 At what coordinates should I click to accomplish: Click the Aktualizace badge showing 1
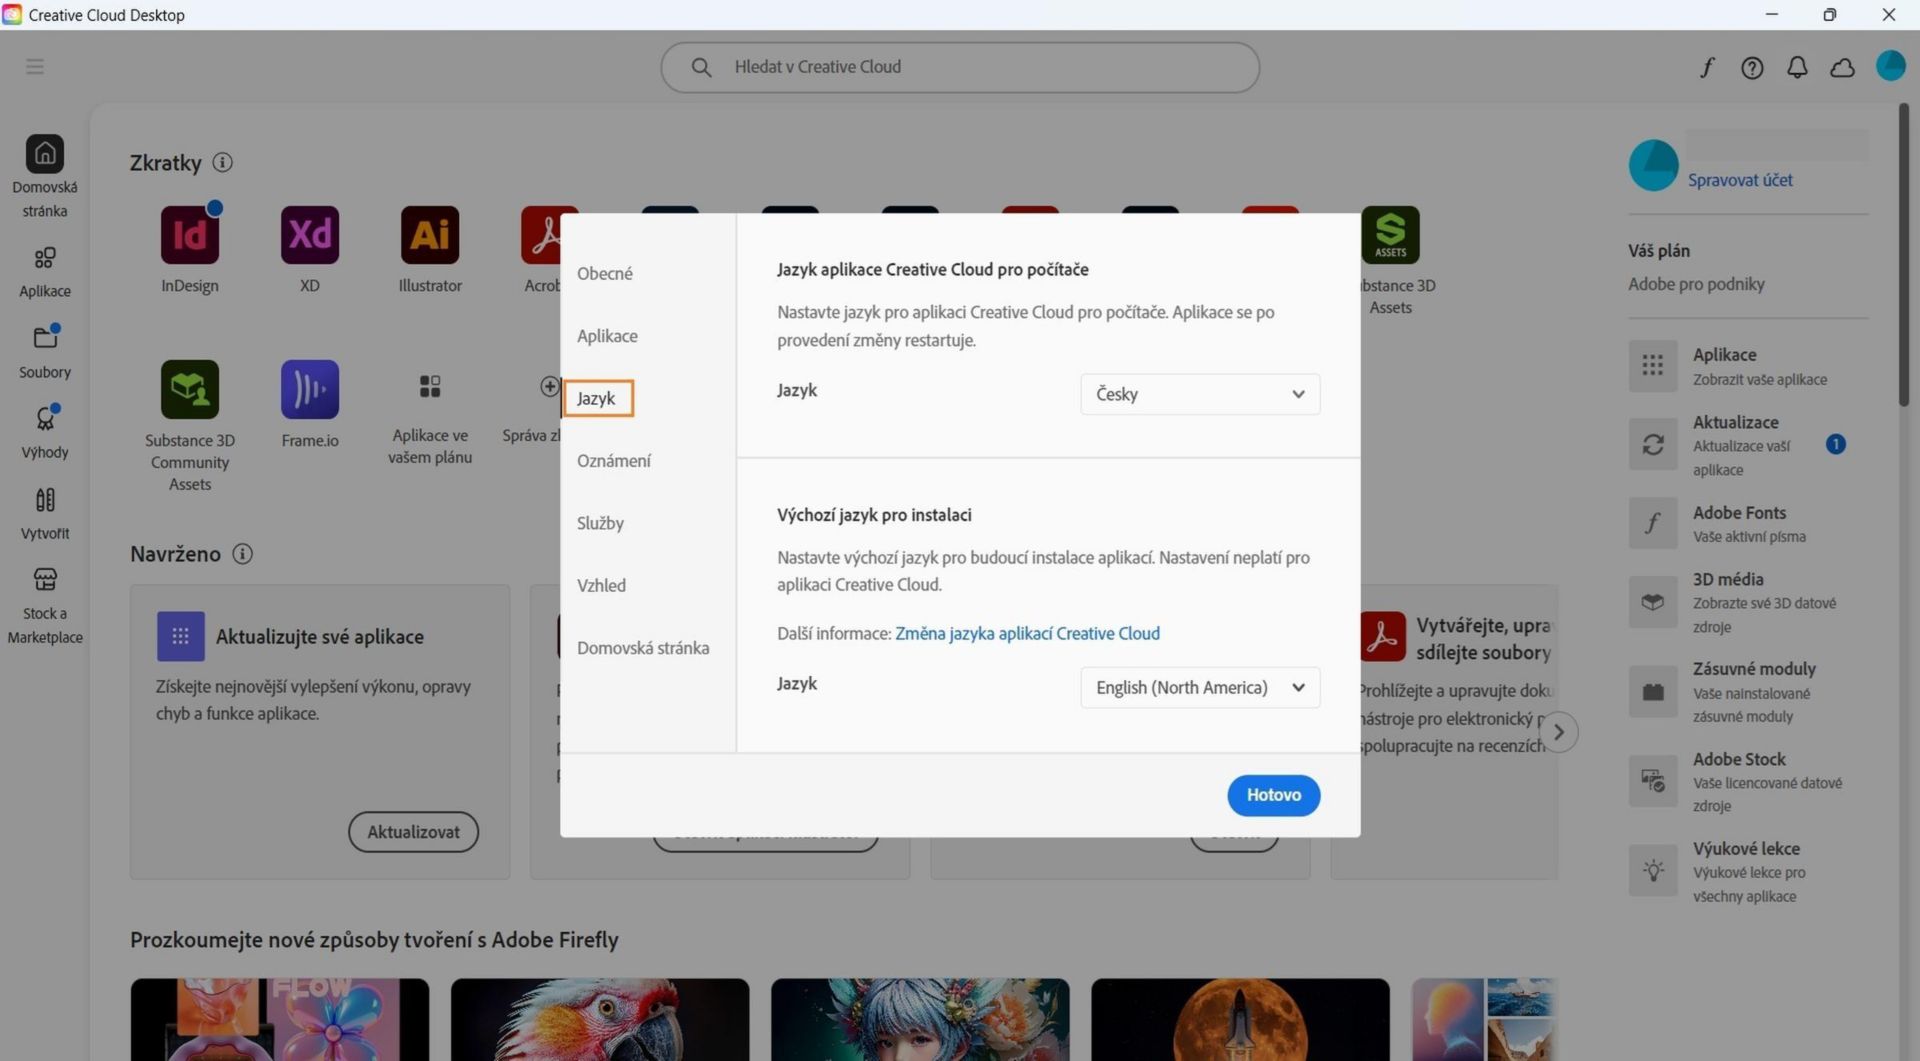coord(1835,444)
